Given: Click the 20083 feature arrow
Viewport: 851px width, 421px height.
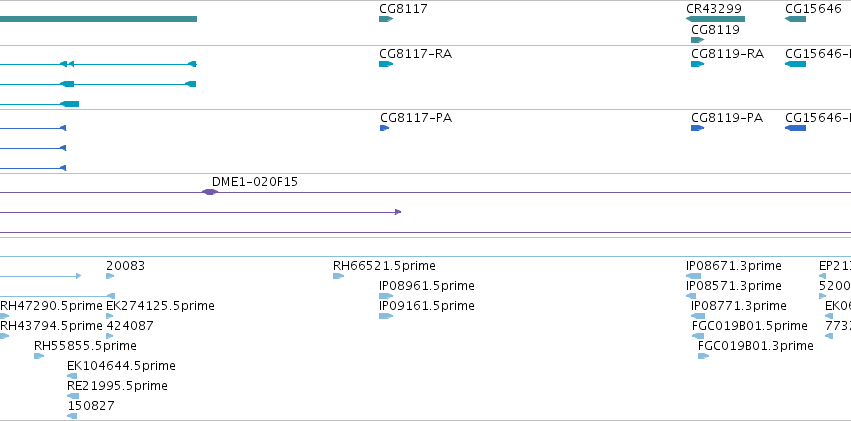Looking at the screenshot, I should pos(110,276).
